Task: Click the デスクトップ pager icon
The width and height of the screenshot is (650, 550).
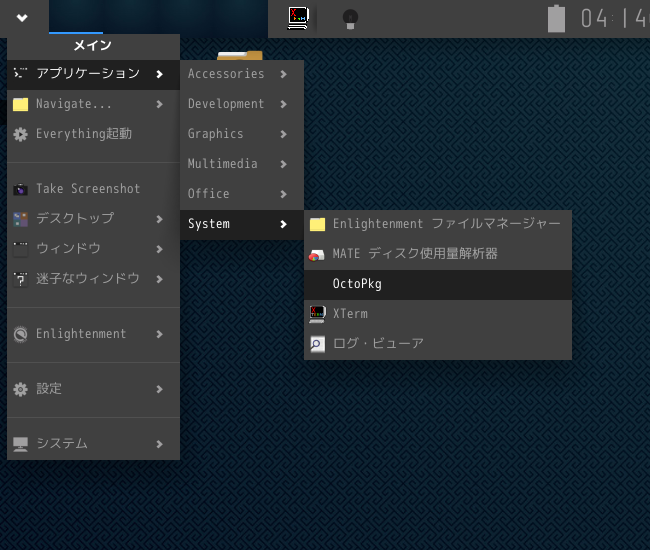Action: [20, 219]
